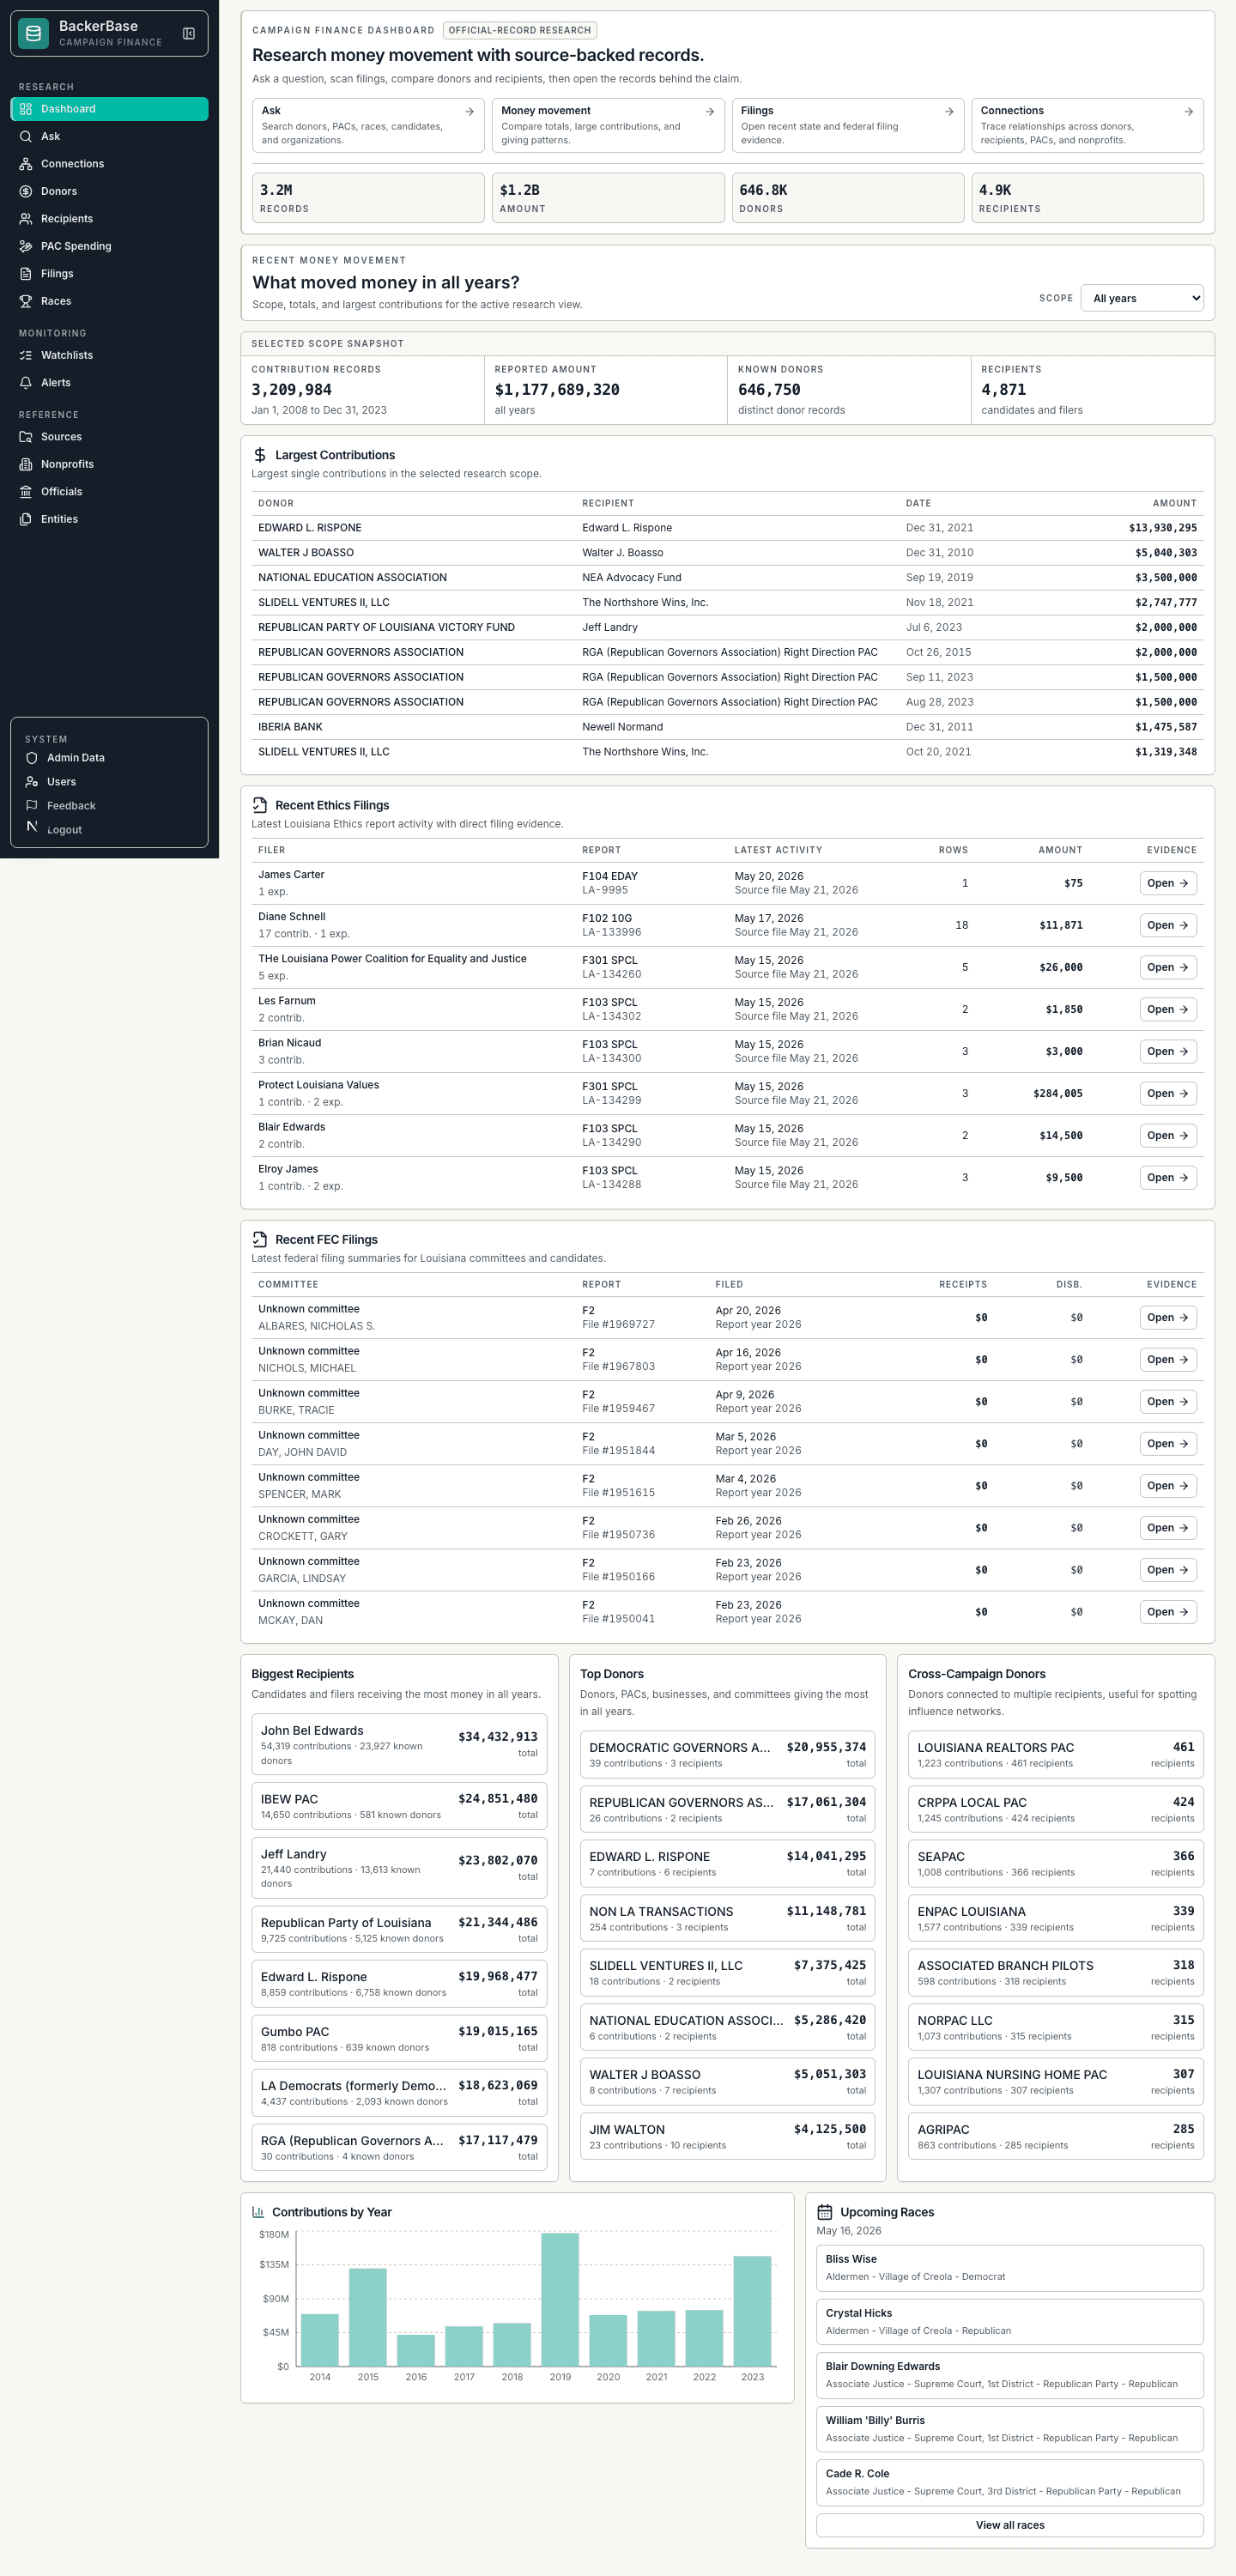
Task: Click the Blair Edwards filer row
Action: point(727,1135)
